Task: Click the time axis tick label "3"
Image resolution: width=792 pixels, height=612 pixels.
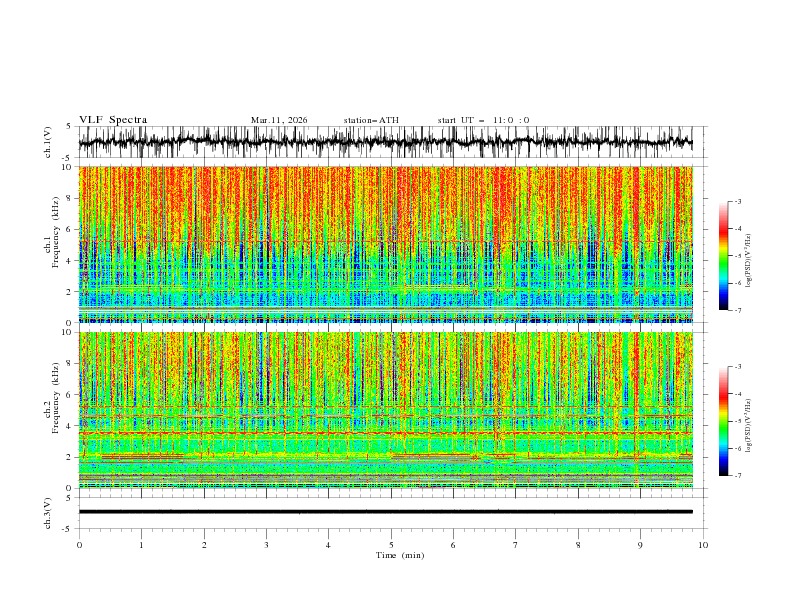Action: point(266,545)
